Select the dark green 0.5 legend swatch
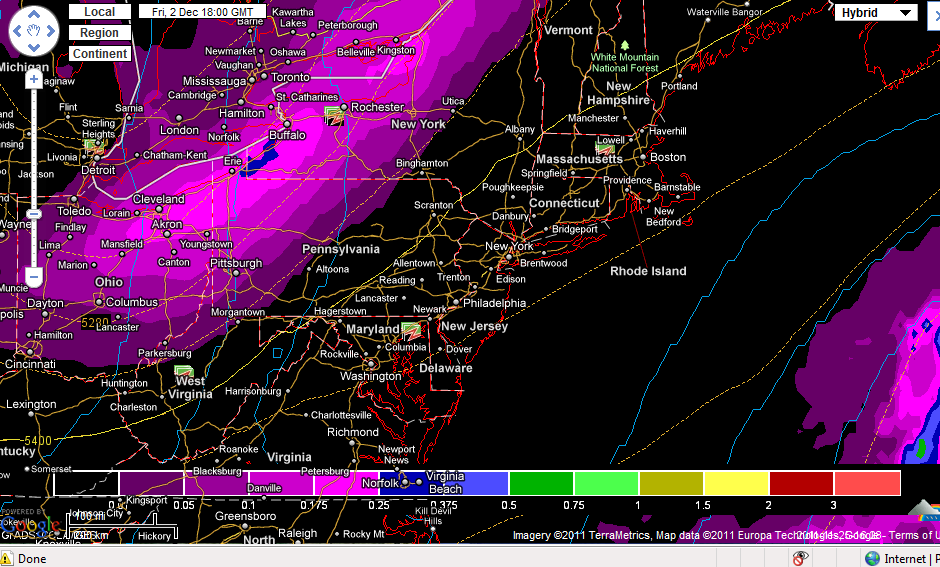This screenshot has width=940, height=567. [541, 483]
